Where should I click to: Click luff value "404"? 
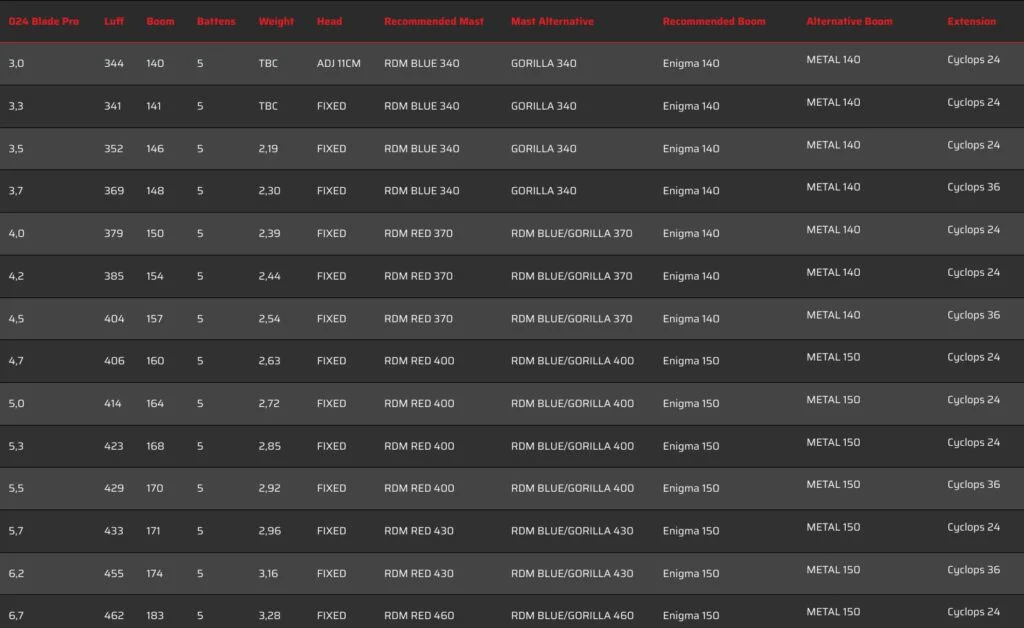[114, 319]
